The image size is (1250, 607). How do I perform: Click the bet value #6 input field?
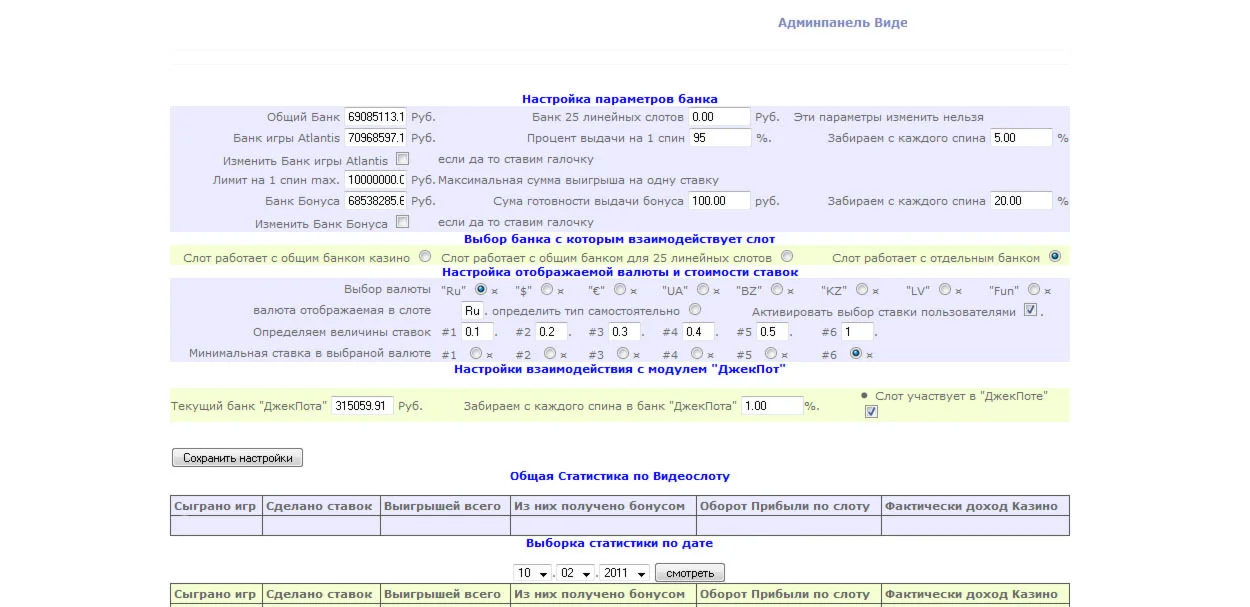[857, 332]
